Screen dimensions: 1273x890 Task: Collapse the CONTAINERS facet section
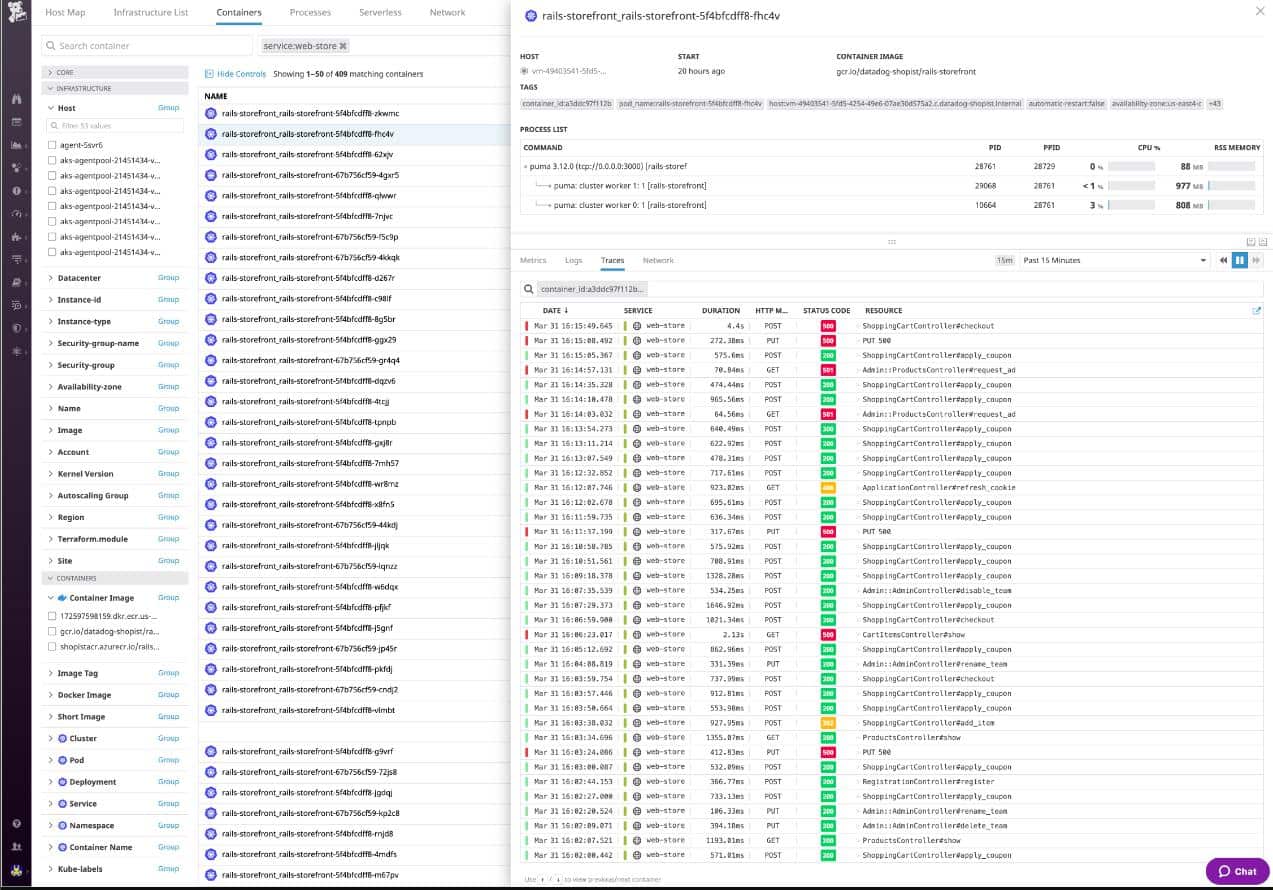coord(115,578)
